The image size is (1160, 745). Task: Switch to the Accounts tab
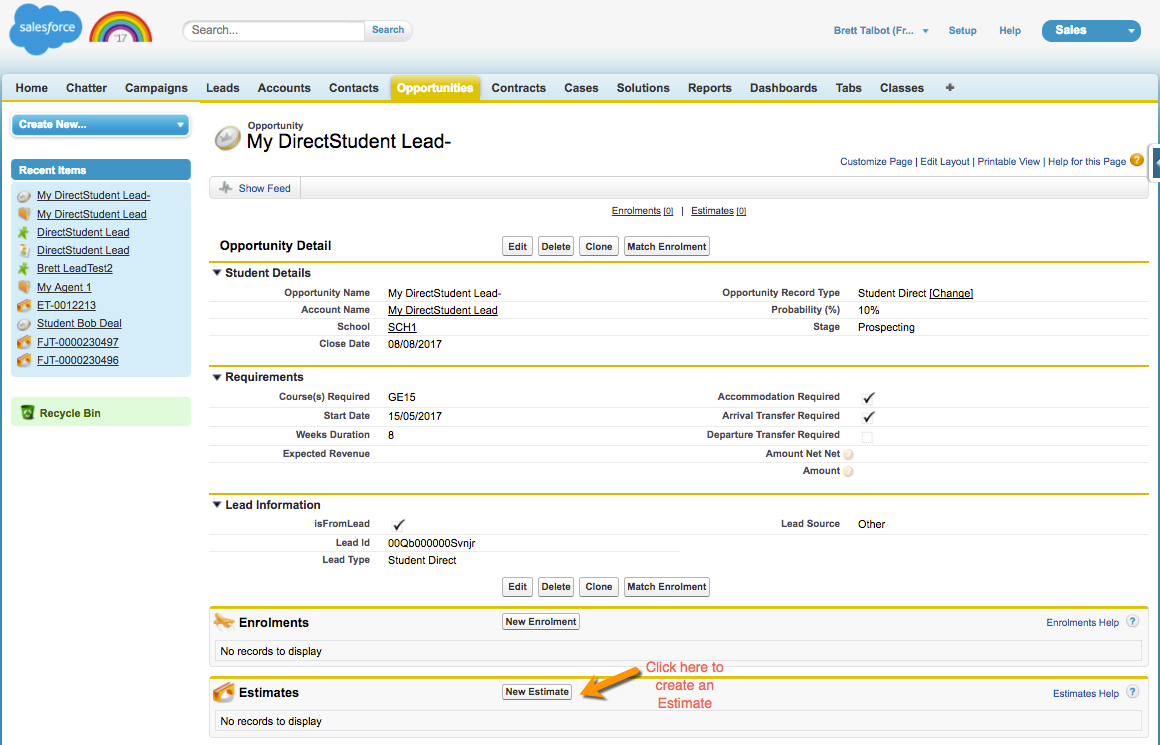click(284, 88)
